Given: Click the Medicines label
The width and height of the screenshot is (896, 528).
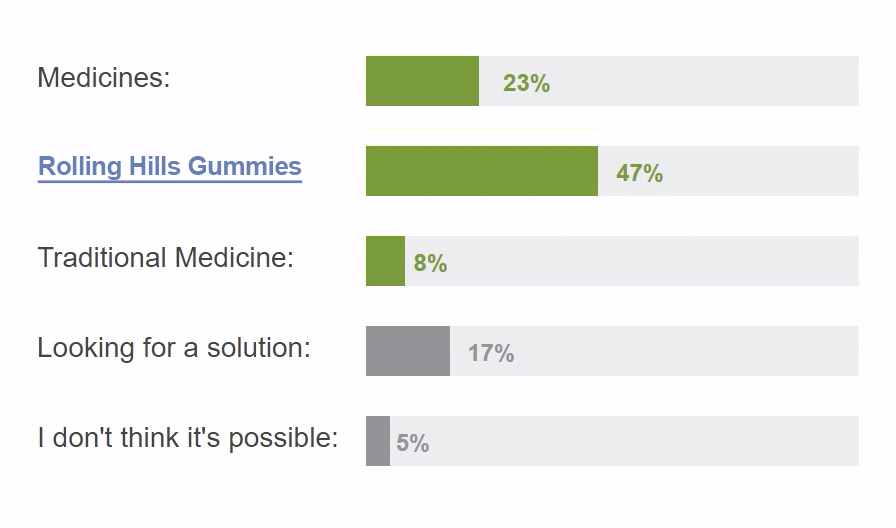Looking at the screenshot, I should [x=104, y=77].
